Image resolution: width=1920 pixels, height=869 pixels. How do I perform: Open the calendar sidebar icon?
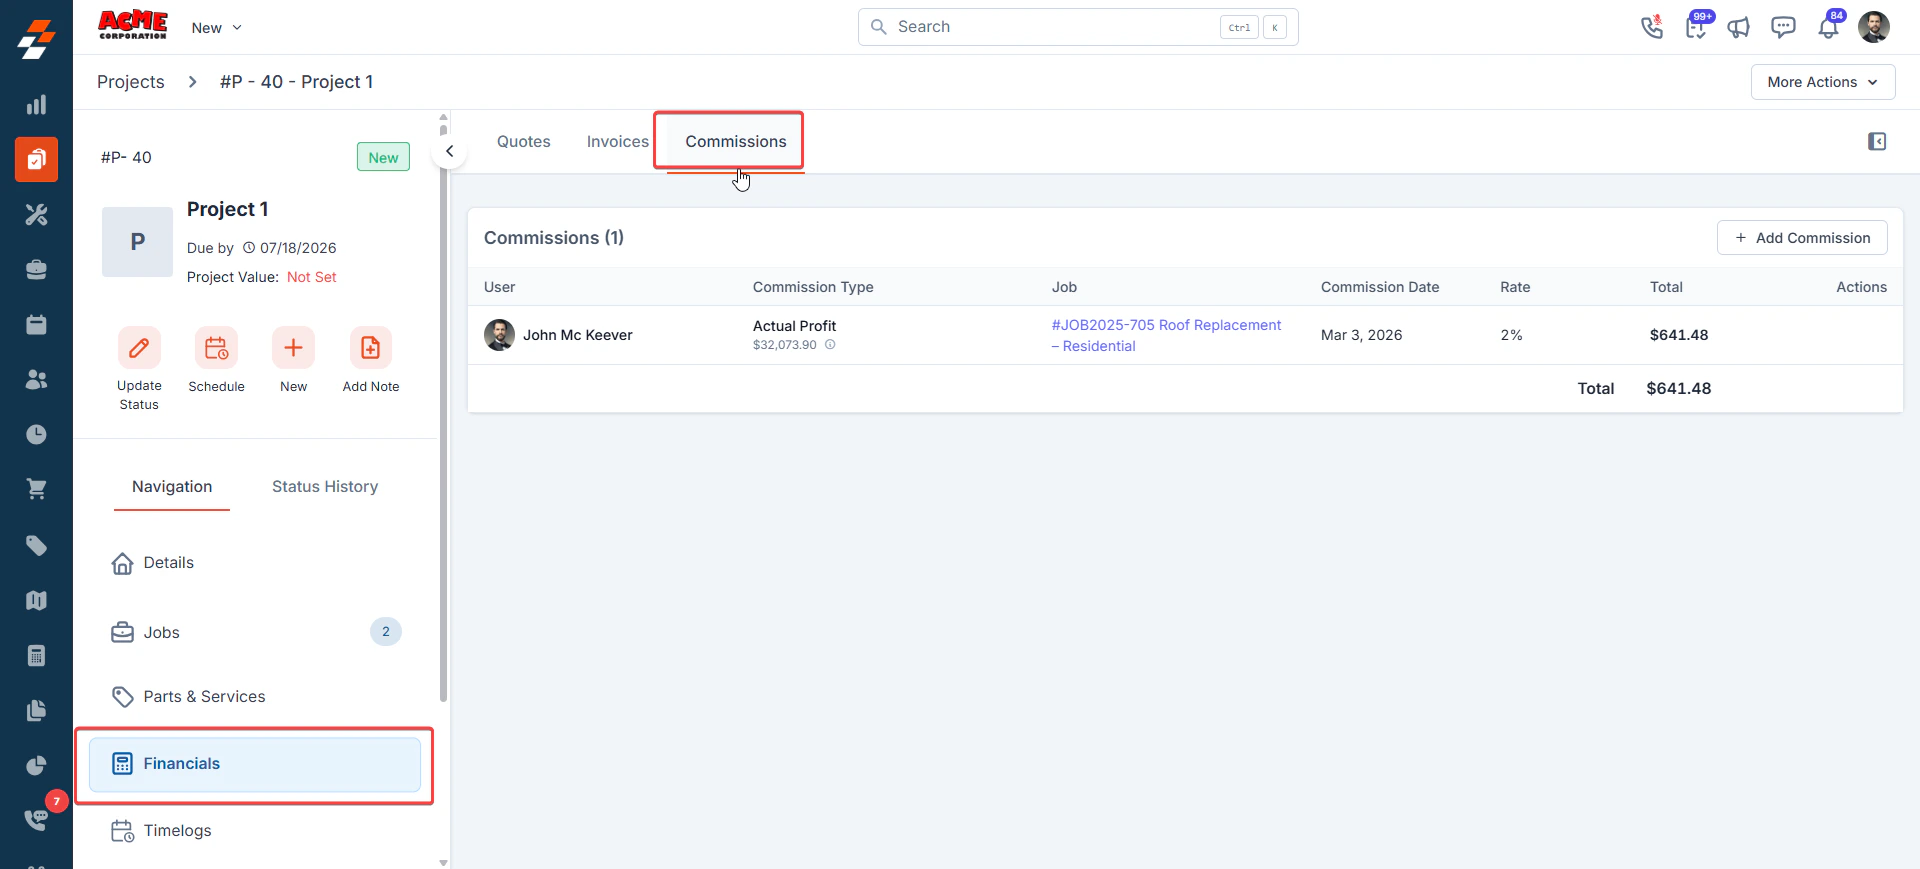coord(36,324)
